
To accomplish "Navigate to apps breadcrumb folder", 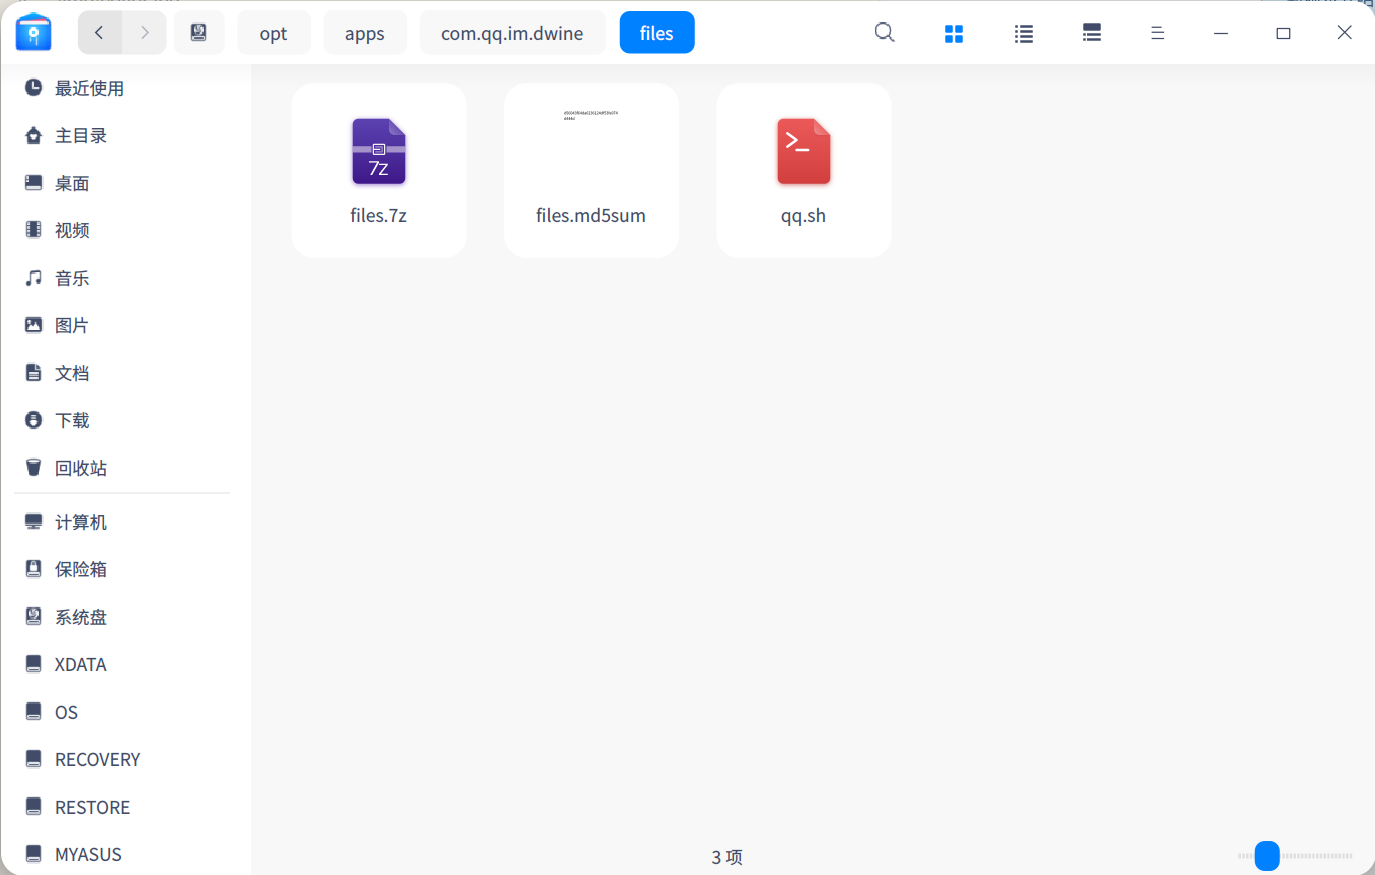I will tap(364, 34).
